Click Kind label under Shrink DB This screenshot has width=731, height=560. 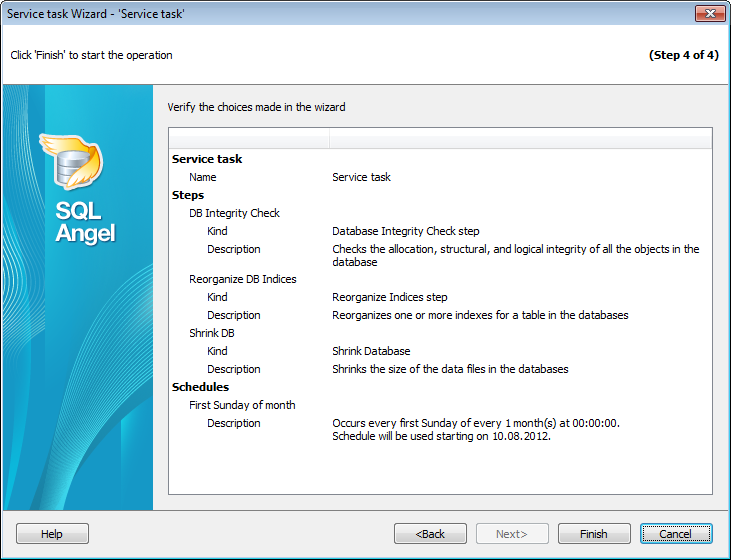coord(217,351)
